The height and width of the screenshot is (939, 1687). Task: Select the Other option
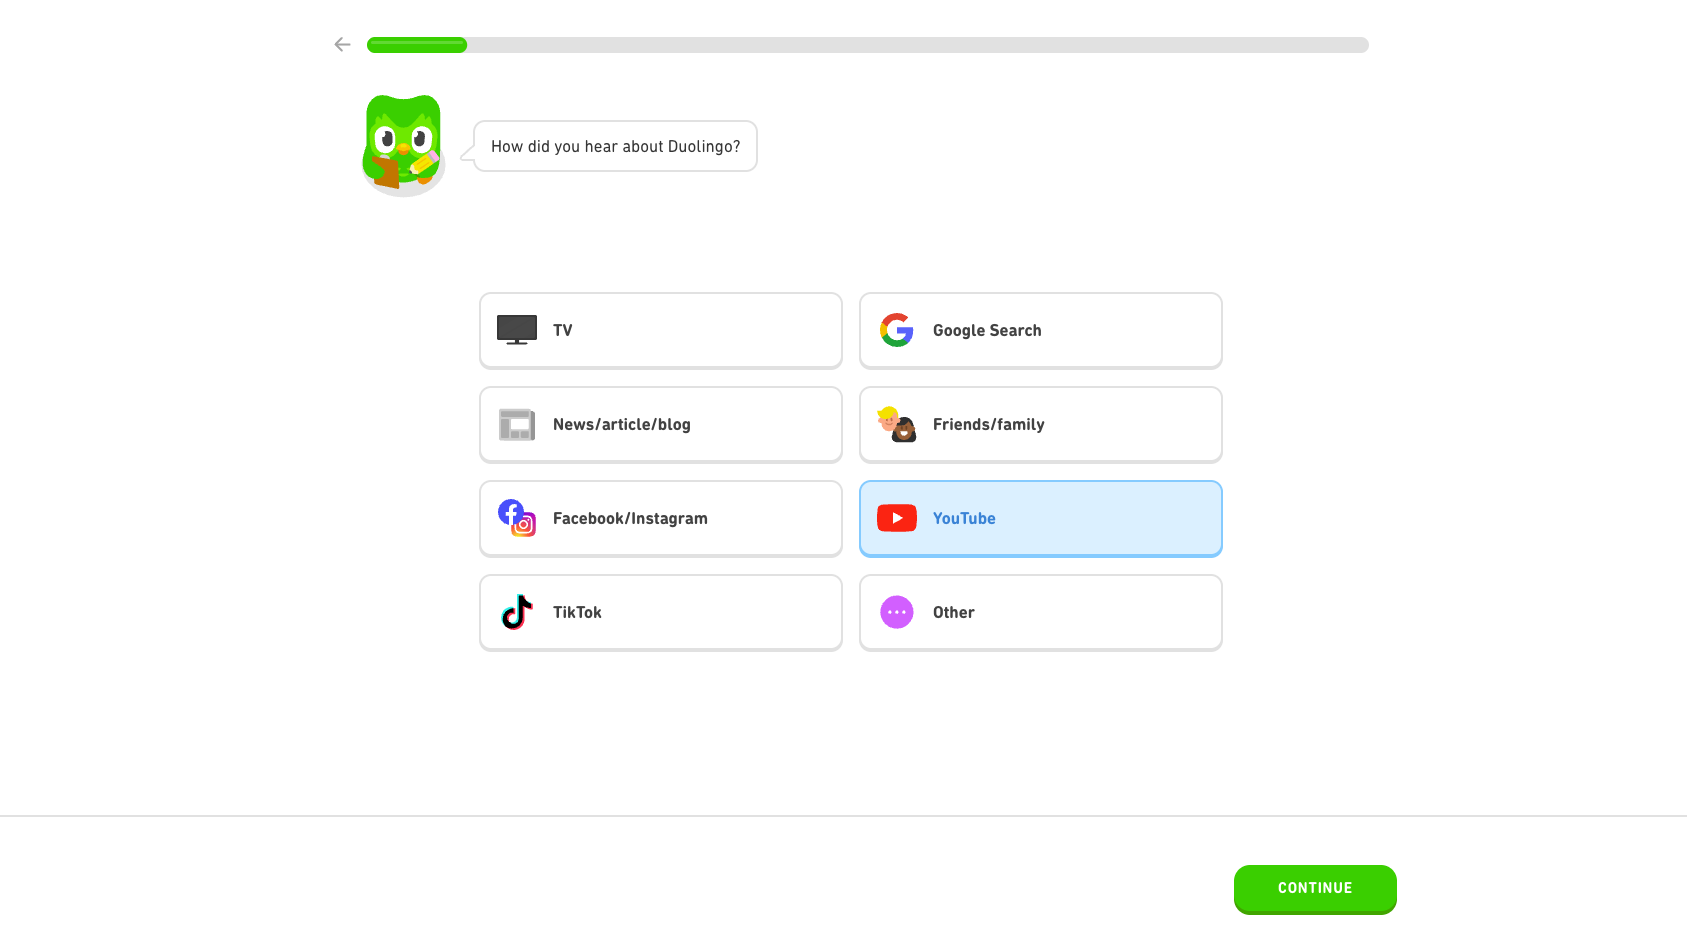pyautogui.click(x=1040, y=612)
